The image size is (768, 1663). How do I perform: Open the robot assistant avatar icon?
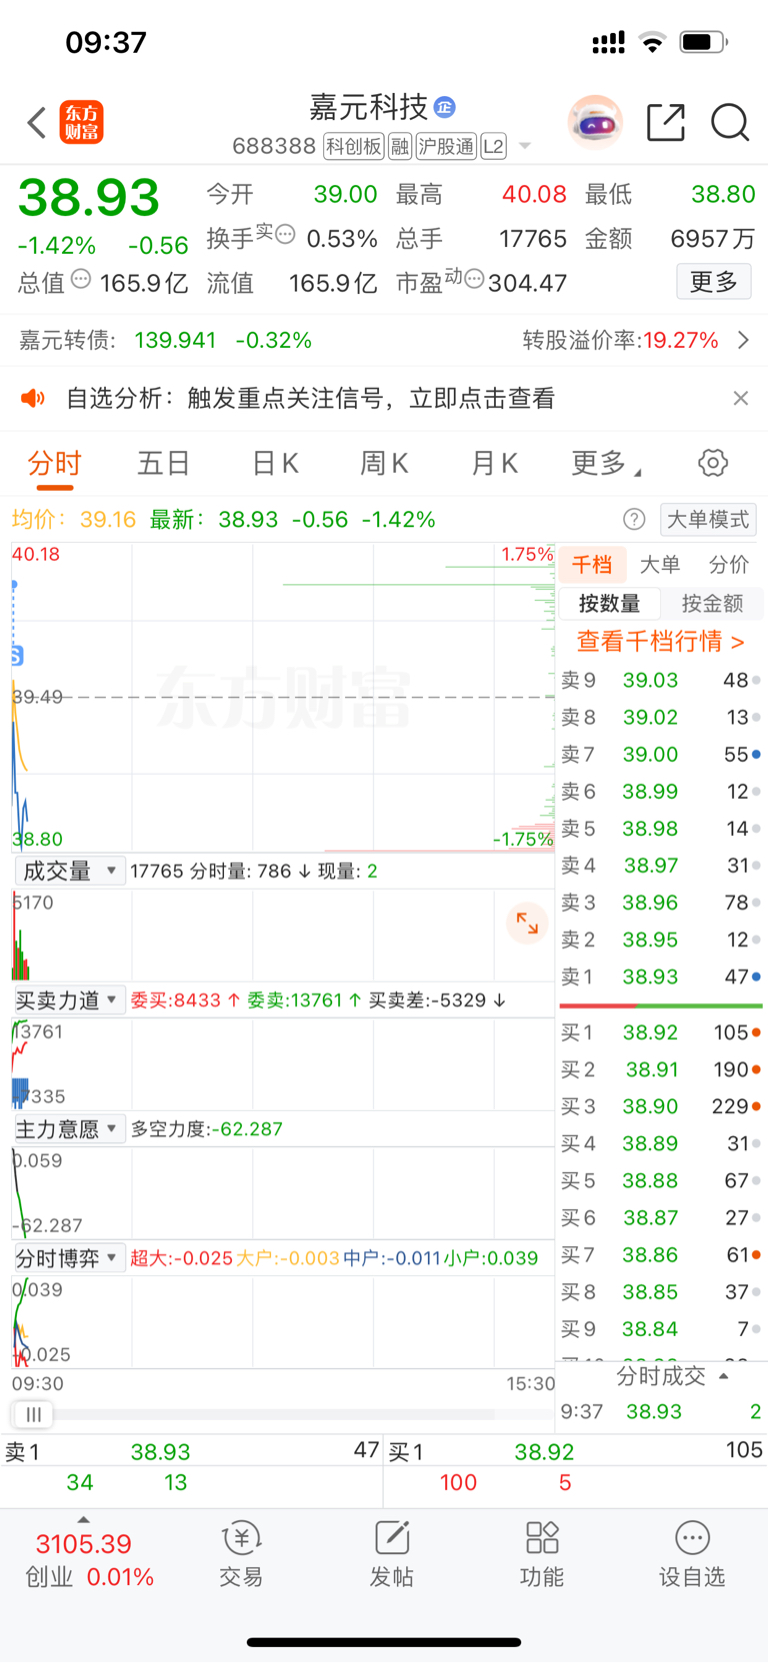(595, 123)
